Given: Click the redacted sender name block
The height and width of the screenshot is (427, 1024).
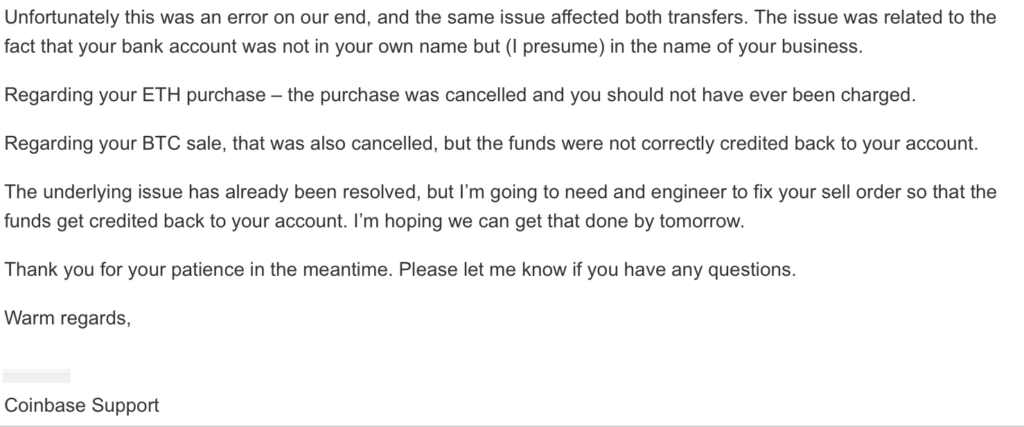Looking at the screenshot, I should coord(37,377).
